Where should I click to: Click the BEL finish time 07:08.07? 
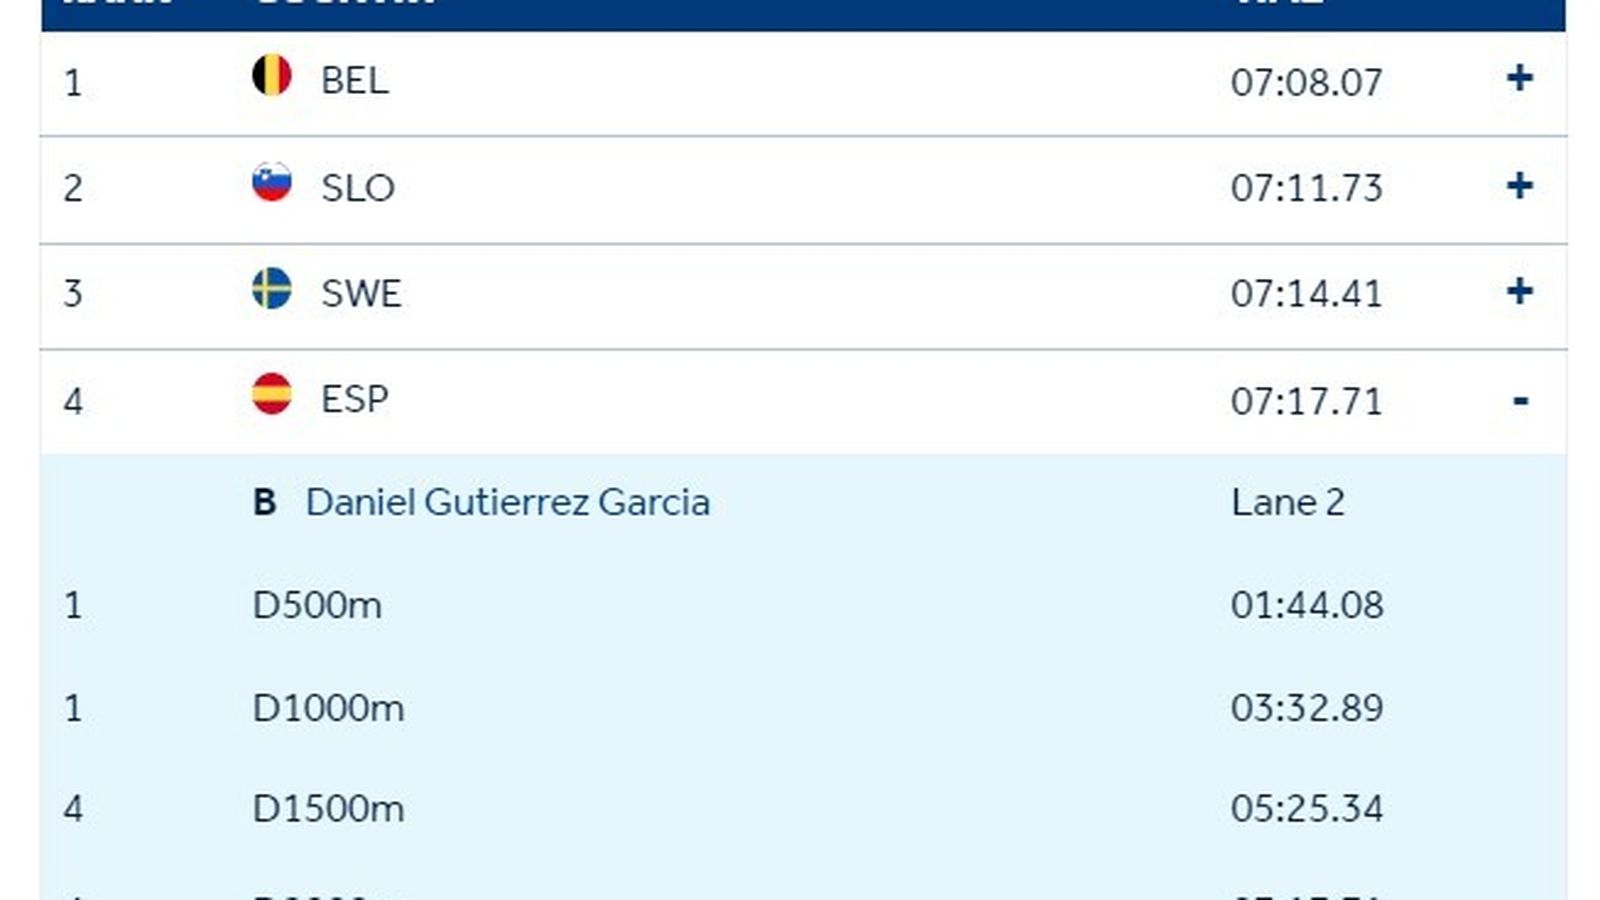click(x=1306, y=82)
